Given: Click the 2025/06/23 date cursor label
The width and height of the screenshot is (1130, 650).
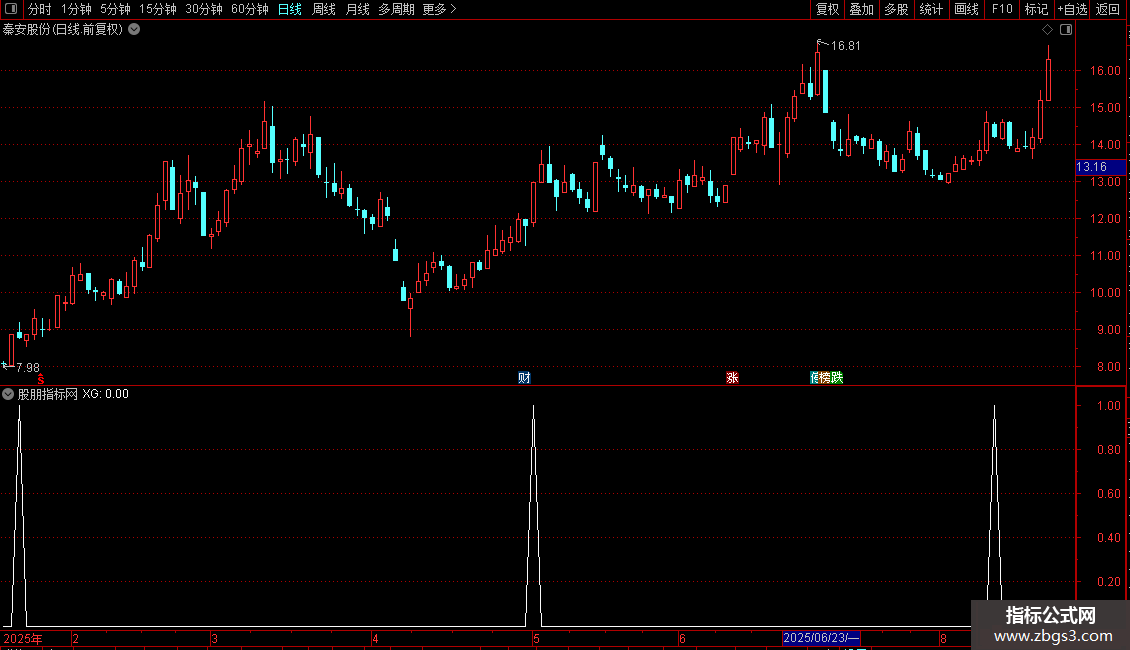Looking at the screenshot, I should coord(821,638).
